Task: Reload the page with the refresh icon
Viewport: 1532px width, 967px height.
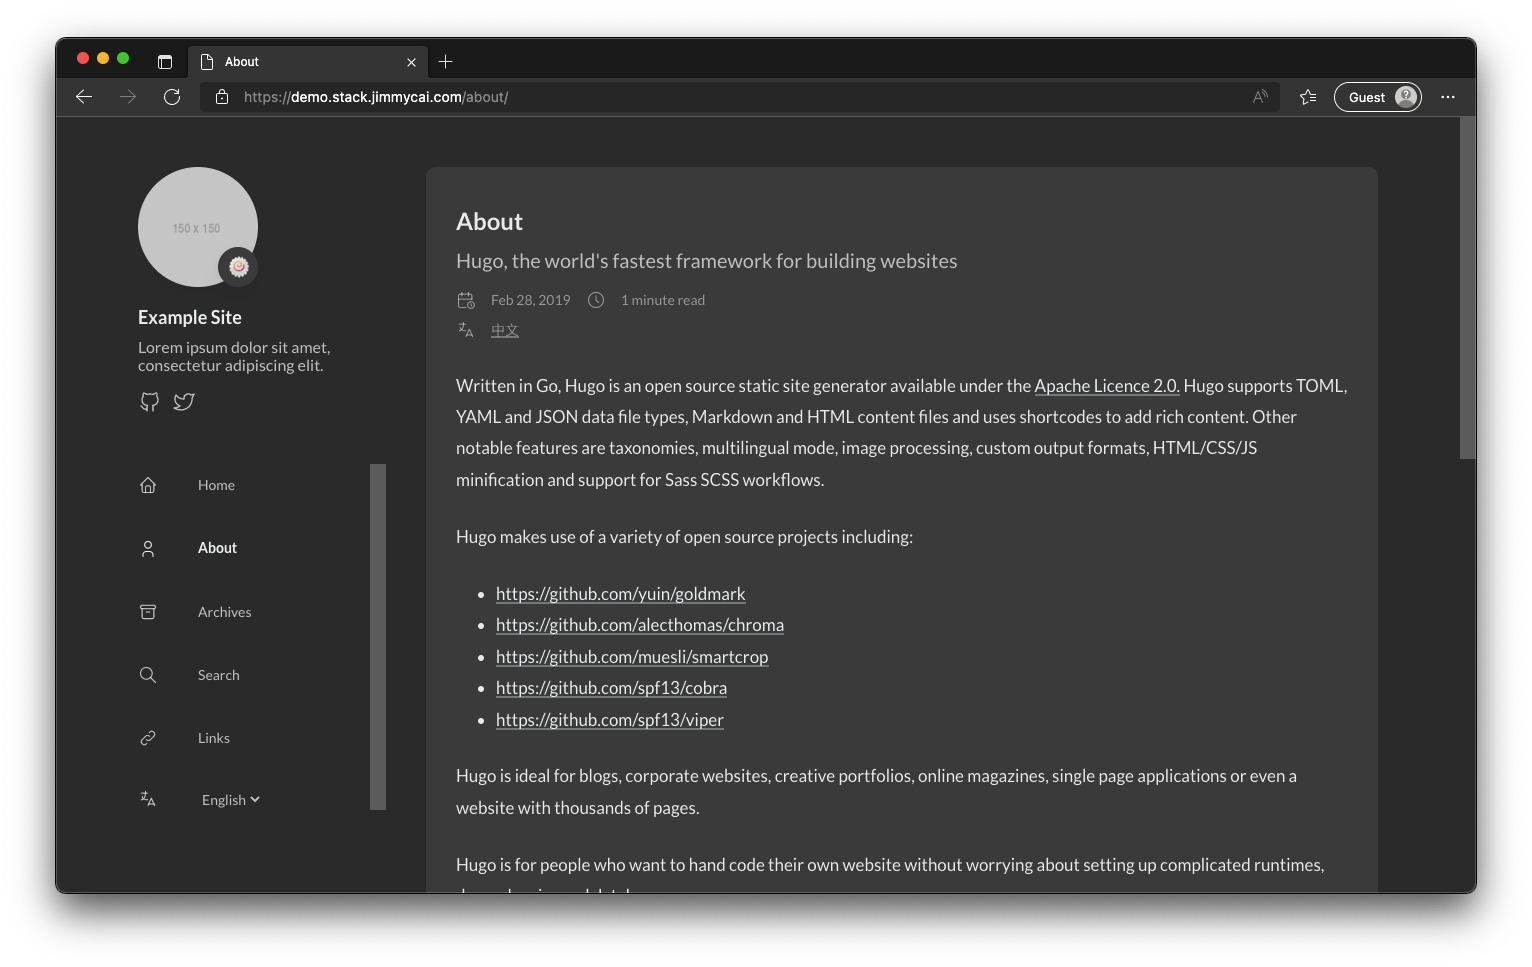Action: click(172, 96)
